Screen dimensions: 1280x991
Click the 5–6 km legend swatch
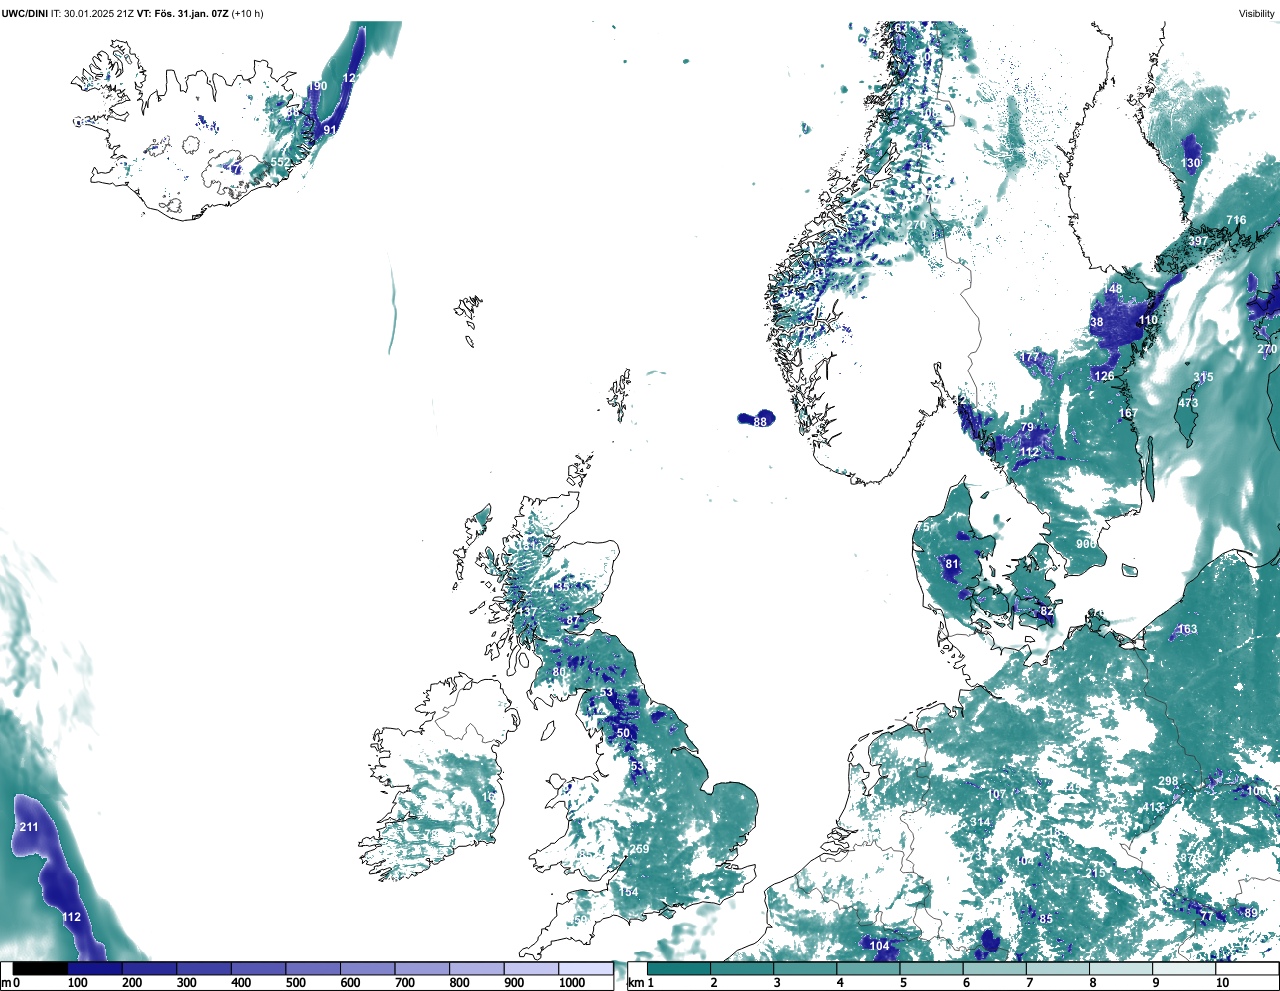point(932,969)
